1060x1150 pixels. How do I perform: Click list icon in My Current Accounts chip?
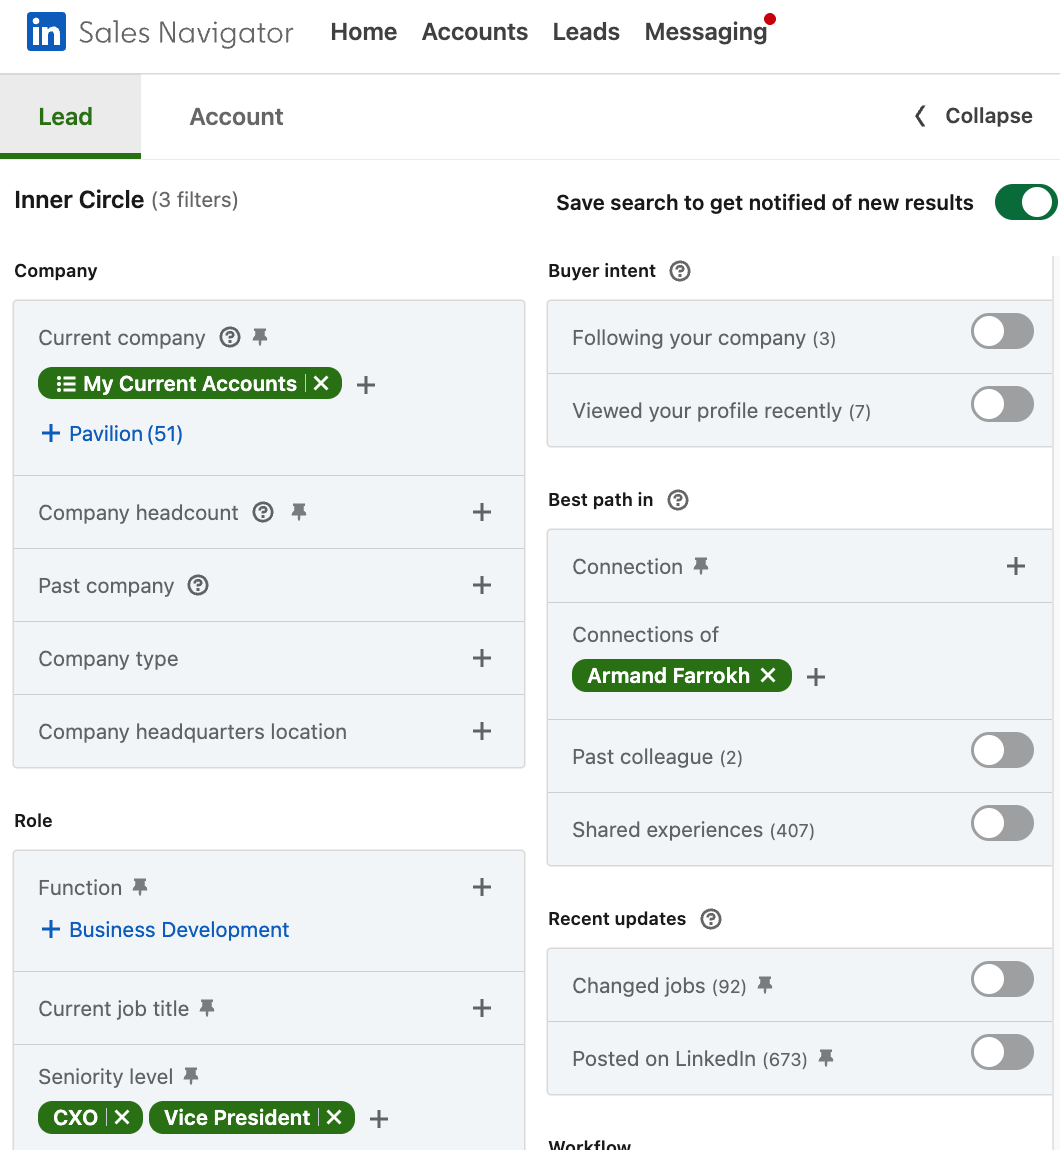[66, 384]
